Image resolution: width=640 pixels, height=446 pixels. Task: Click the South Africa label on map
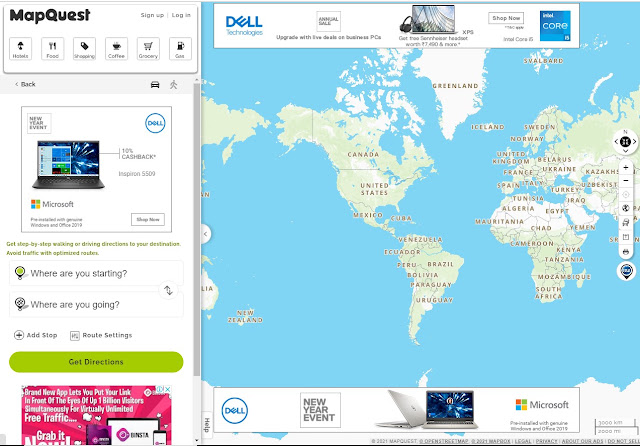549,293
